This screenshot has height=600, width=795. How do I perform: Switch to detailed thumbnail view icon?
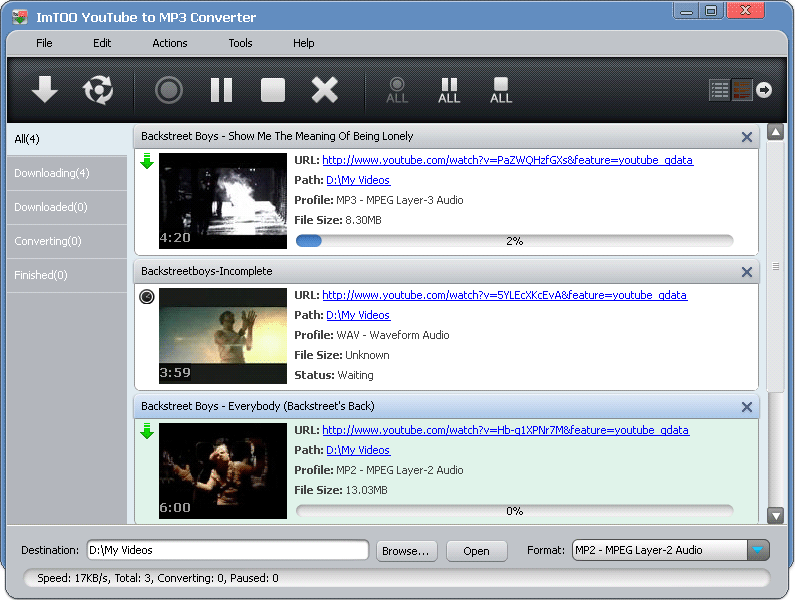pos(742,90)
